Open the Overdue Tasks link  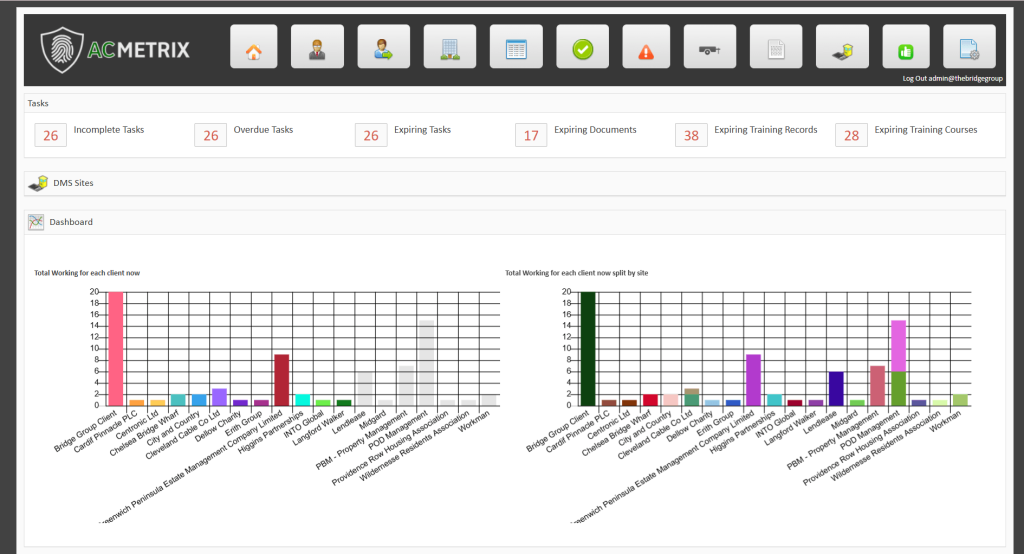[263, 130]
